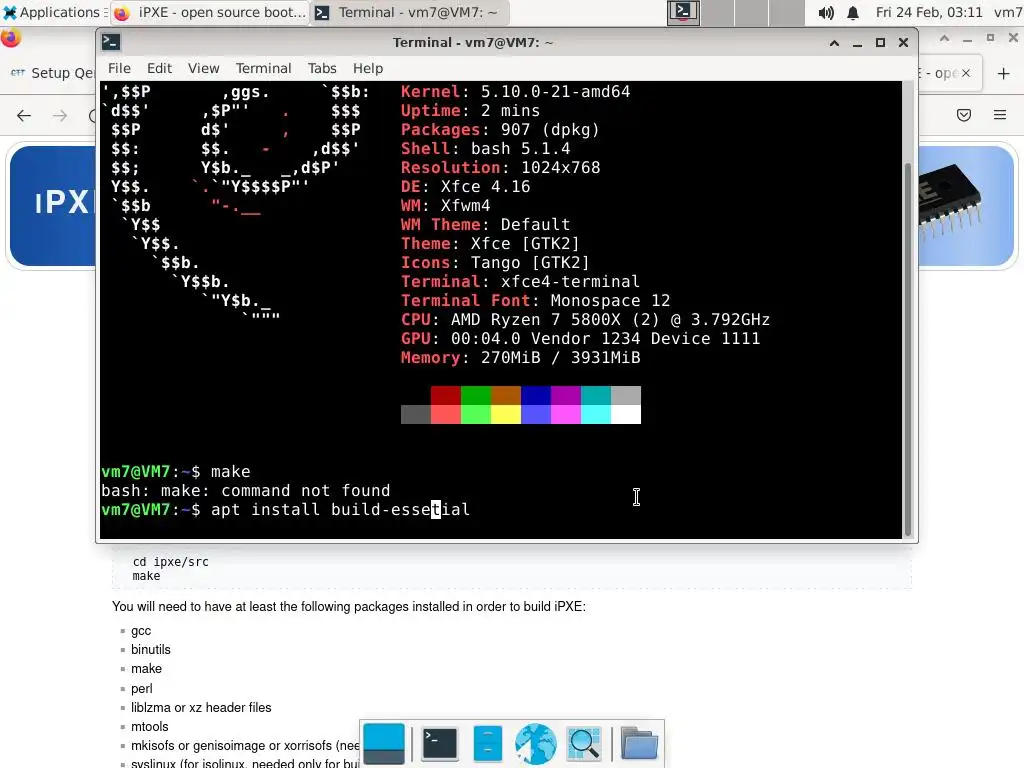Image resolution: width=1024 pixels, height=768 pixels.
Task: Close the Terminal window
Action: click(x=903, y=43)
